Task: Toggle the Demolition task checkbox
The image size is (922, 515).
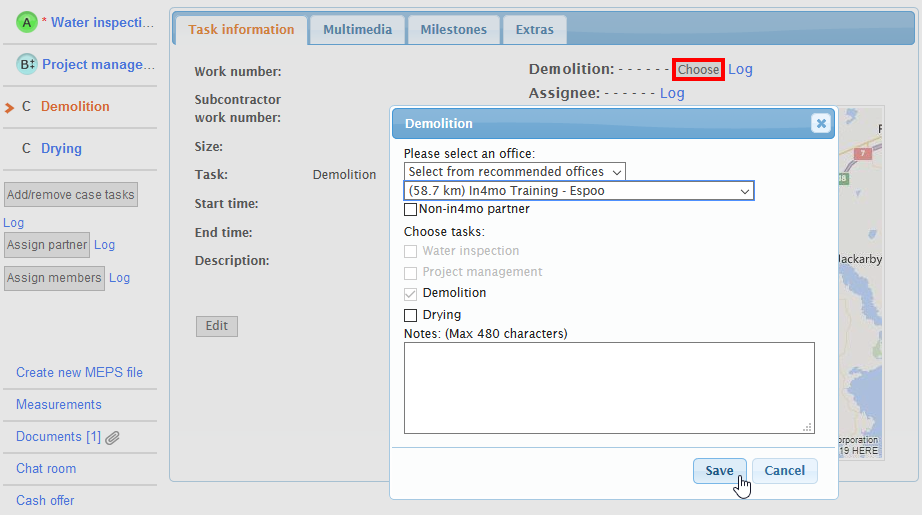Action: [410, 294]
